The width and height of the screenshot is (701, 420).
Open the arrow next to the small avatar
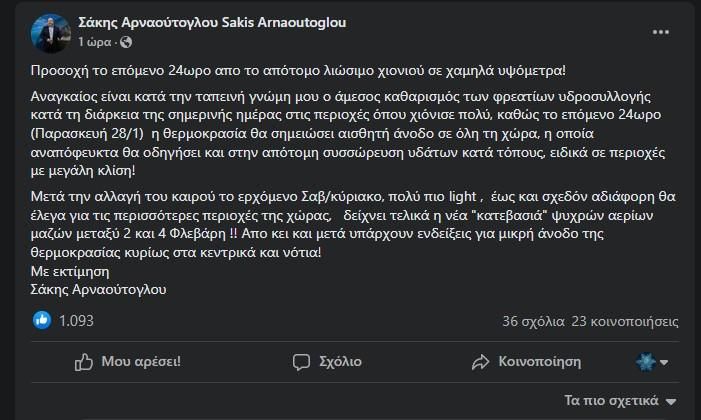pyautogui.click(x=664, y=362)
